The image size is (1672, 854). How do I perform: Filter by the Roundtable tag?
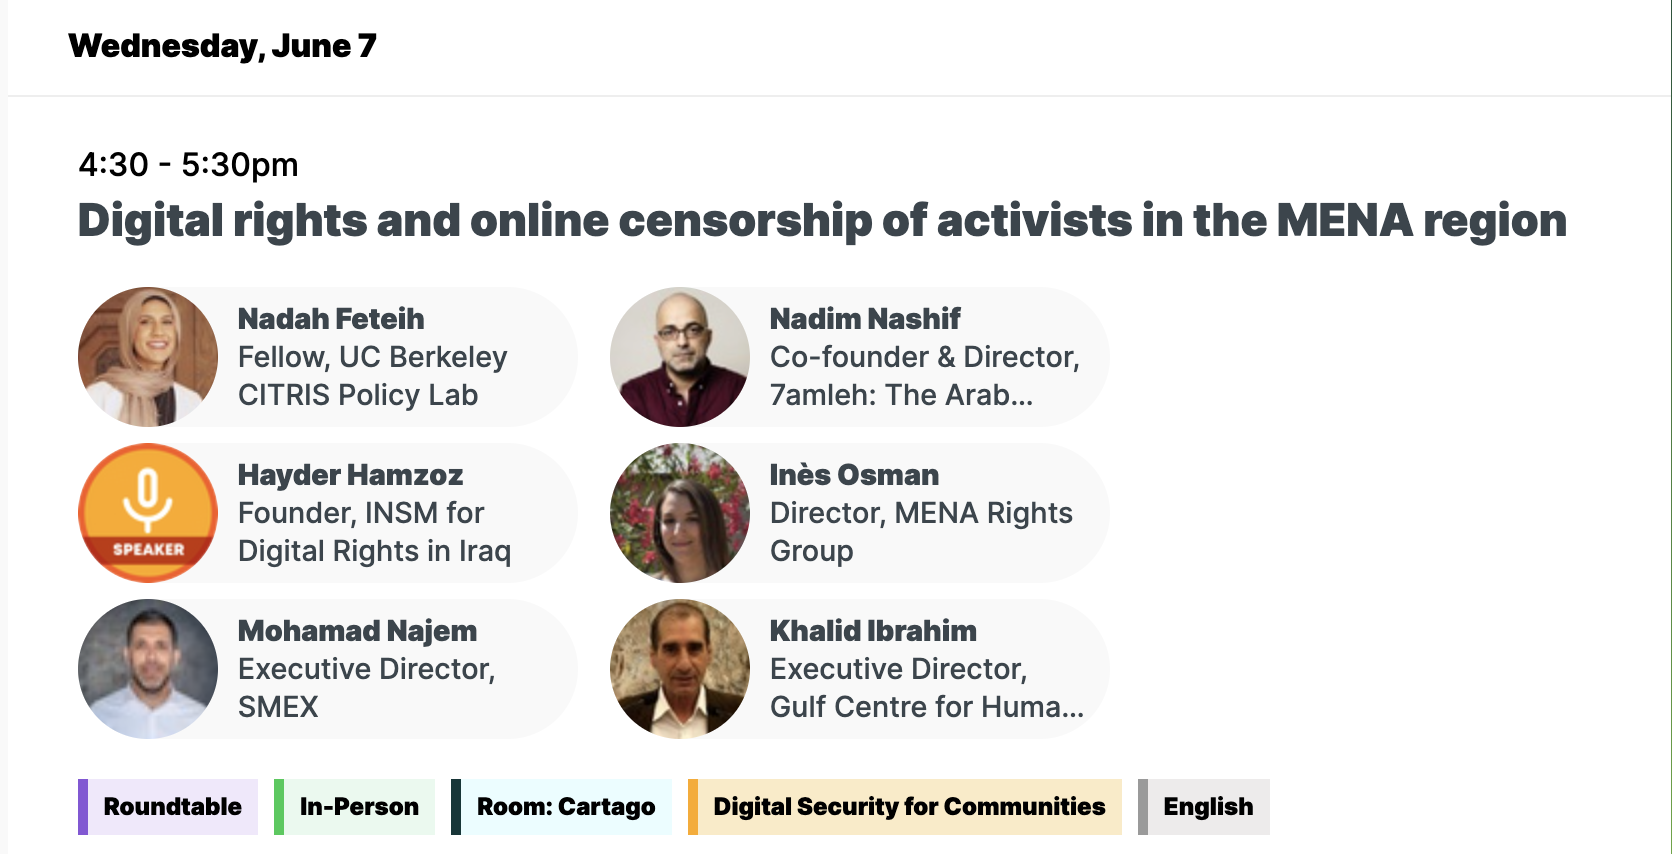click(172, 807)
